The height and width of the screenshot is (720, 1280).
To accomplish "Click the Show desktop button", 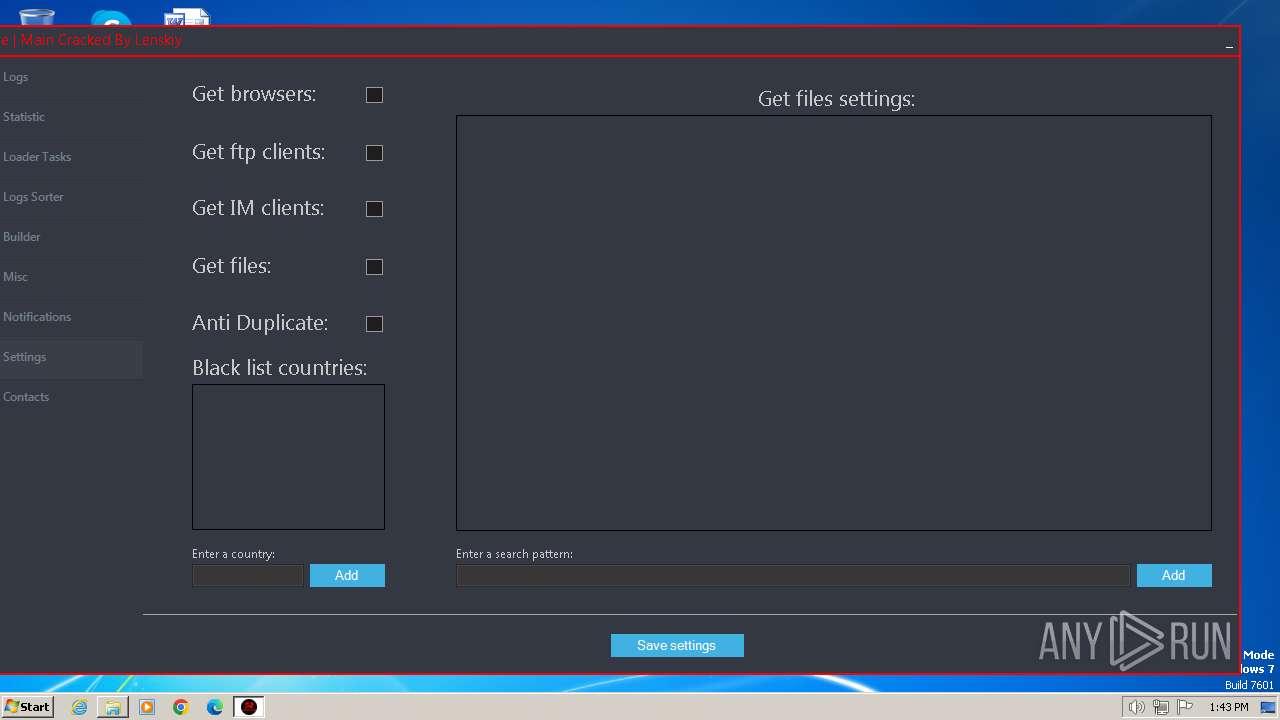I will click(1269, 707).
